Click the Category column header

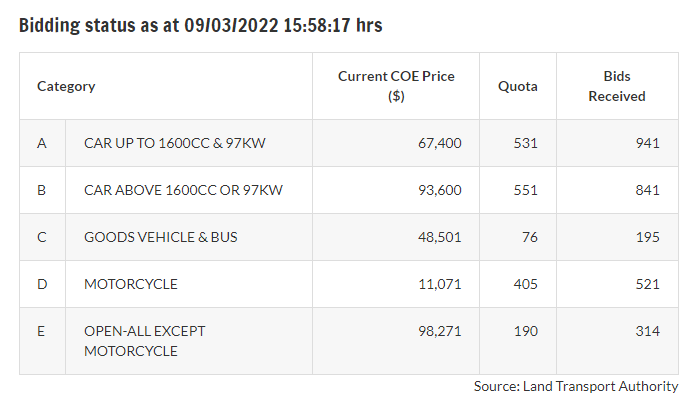click(66, 86)
